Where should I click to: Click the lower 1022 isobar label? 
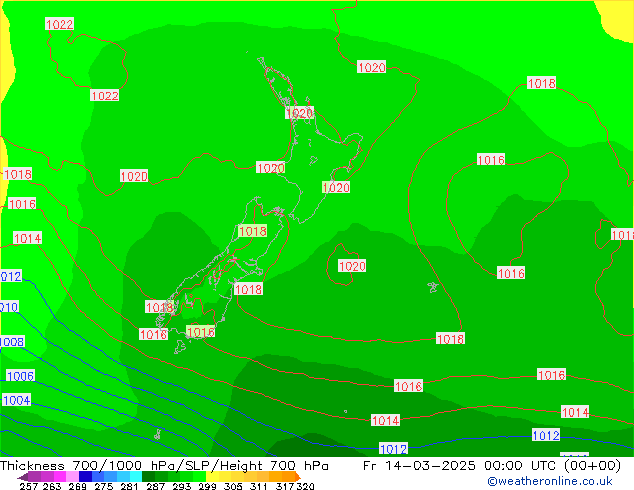tap(105, 95)
